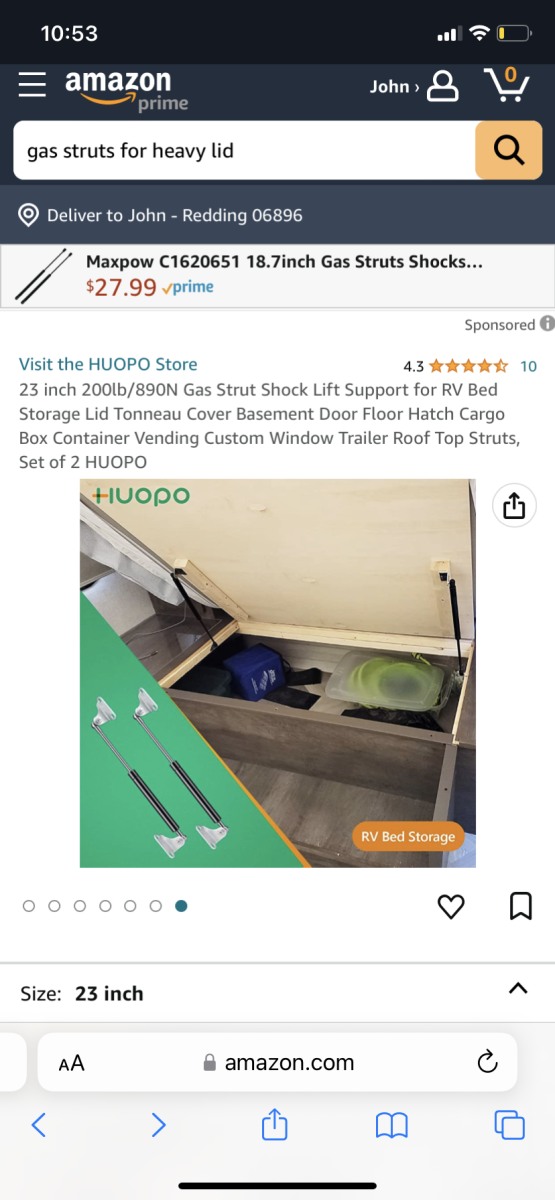Go back with Safari back arrow
The height and width of the screenshot is (1200, 555).
(x=39, y=1125)
